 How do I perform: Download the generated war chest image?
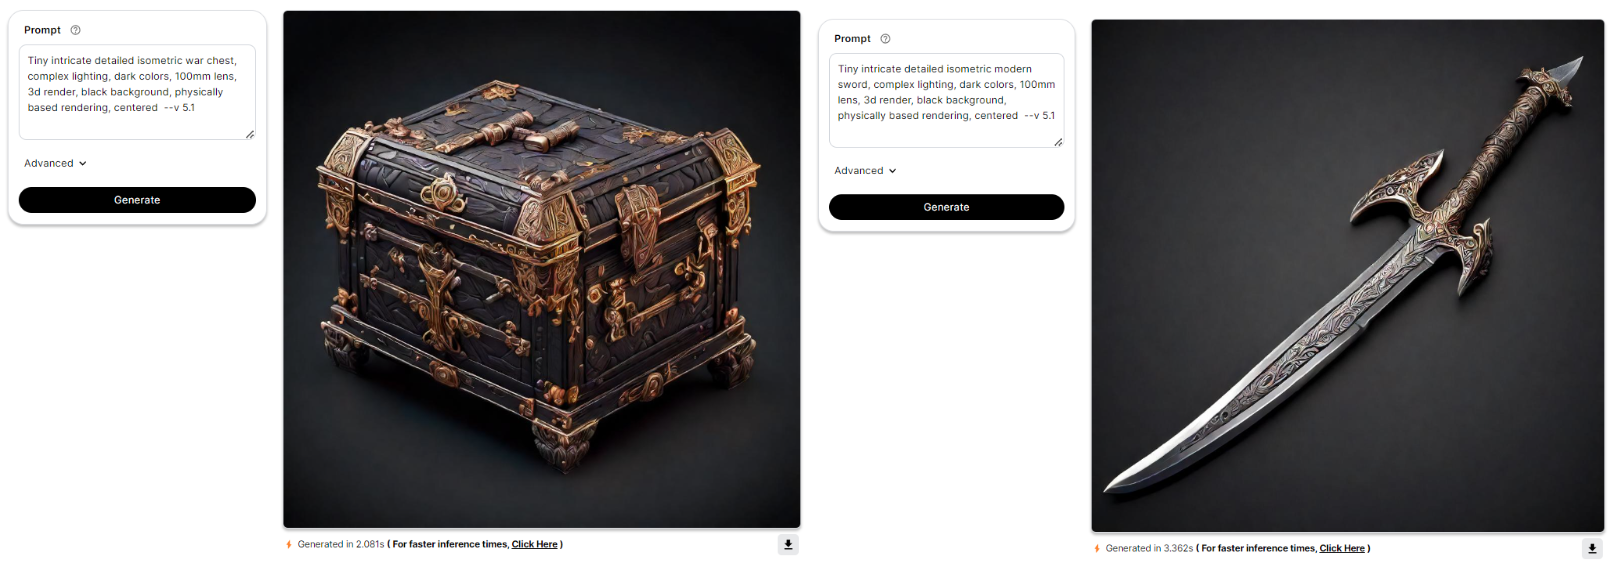pos(788,545)
